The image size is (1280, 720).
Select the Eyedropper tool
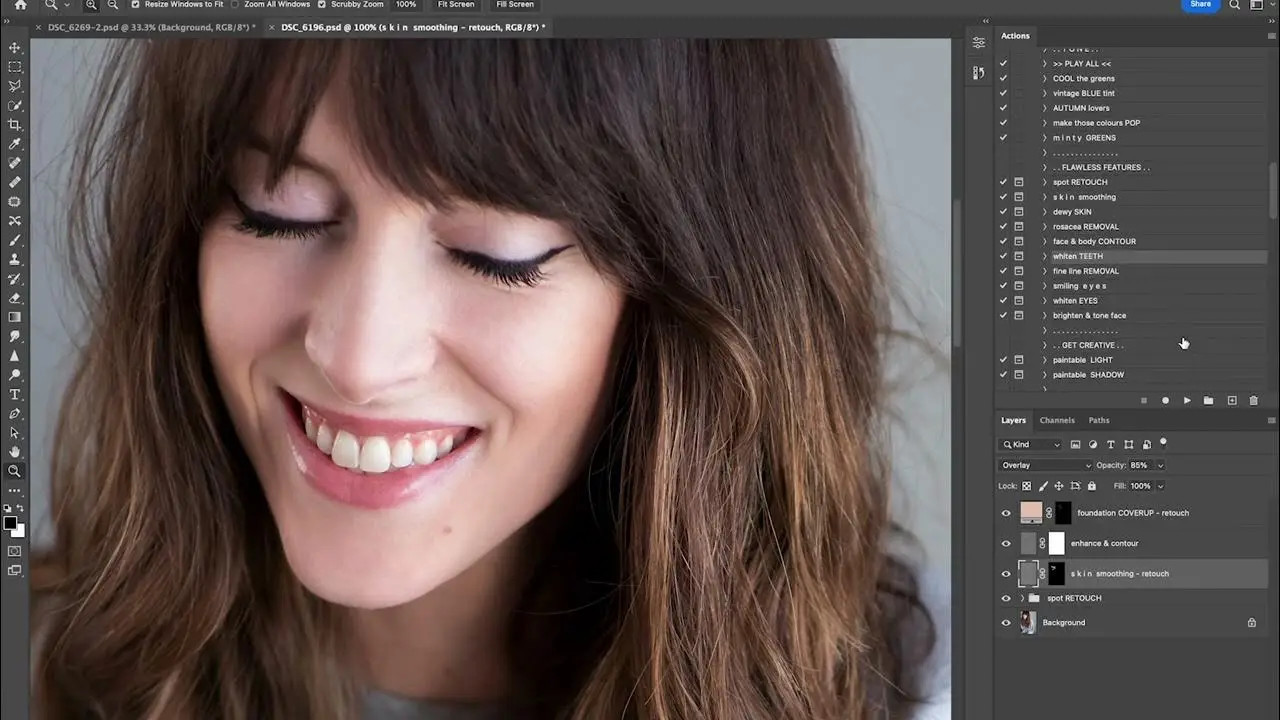[x=15, y=144]
